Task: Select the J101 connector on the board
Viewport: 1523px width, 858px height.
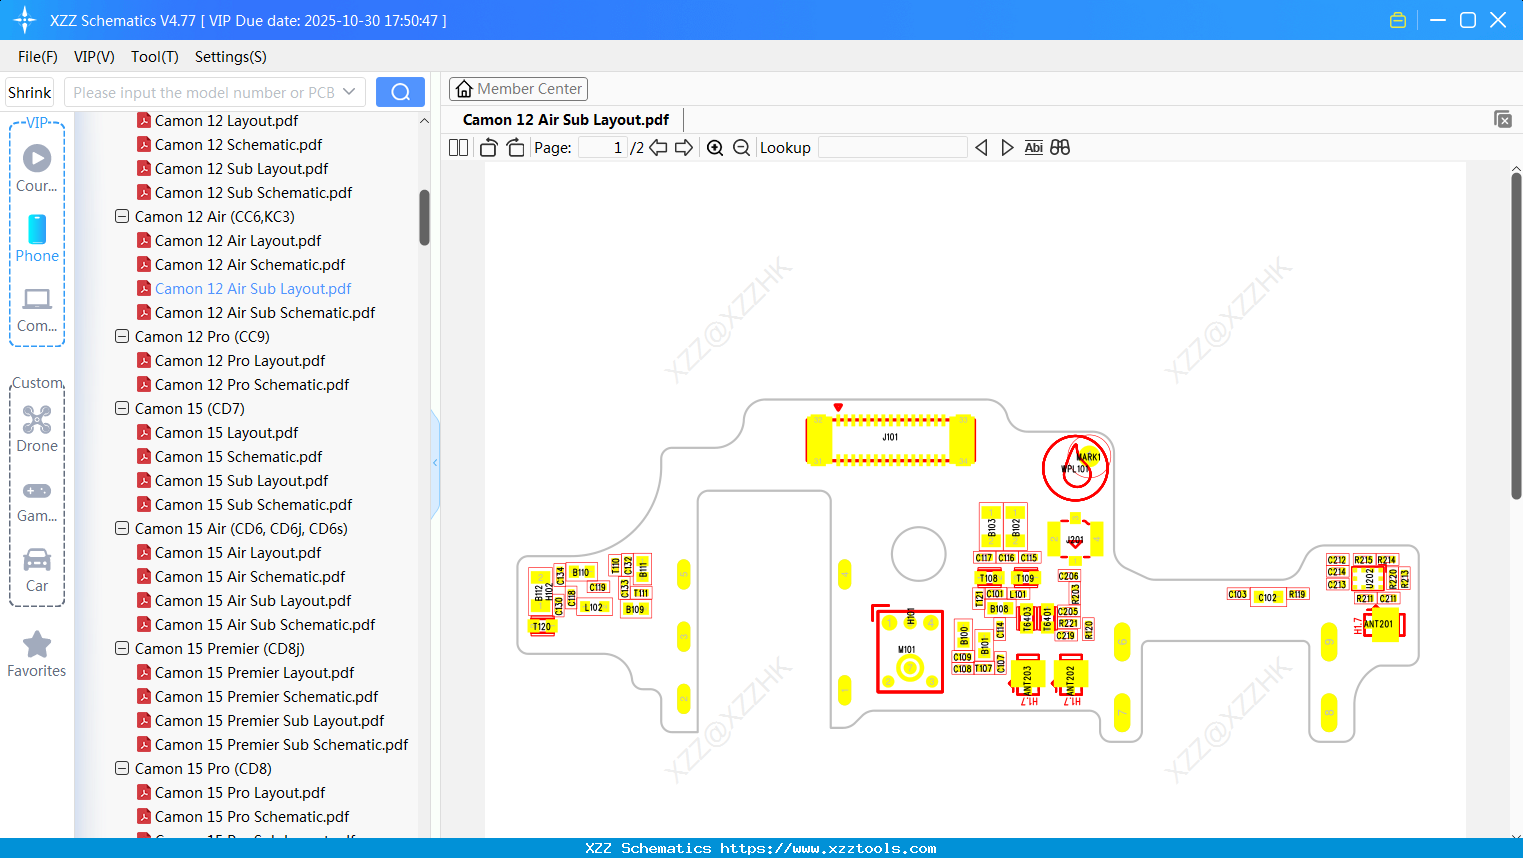Action: pos(890,439)
